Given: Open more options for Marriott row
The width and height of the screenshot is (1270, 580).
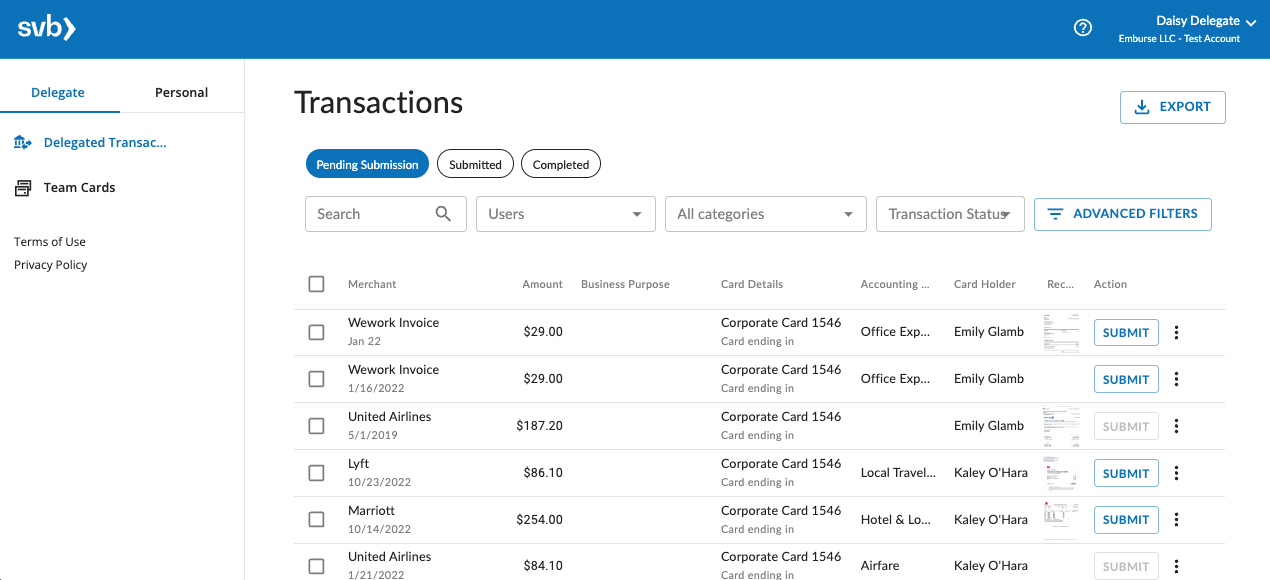Looking at the screenshot, I should [x=1176, y=519].
